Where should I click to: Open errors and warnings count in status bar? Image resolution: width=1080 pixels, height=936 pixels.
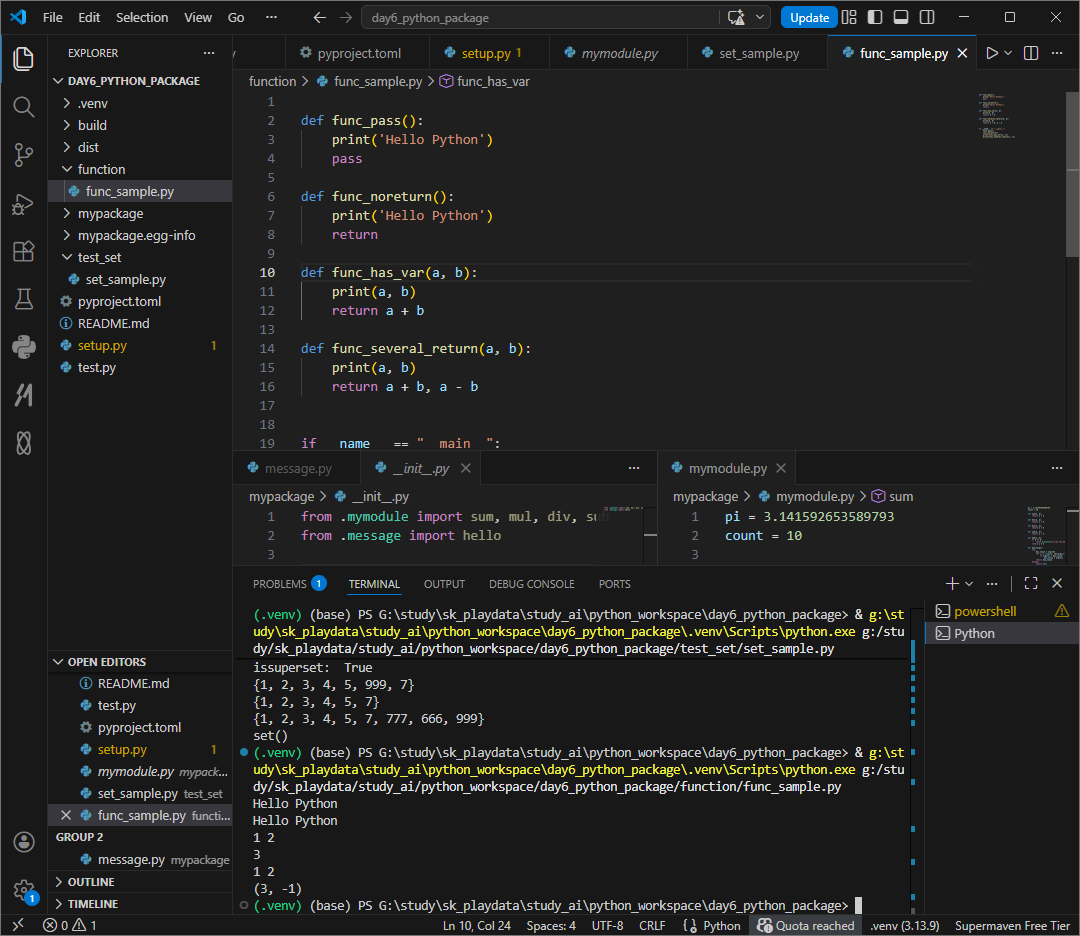click(70, 925)
